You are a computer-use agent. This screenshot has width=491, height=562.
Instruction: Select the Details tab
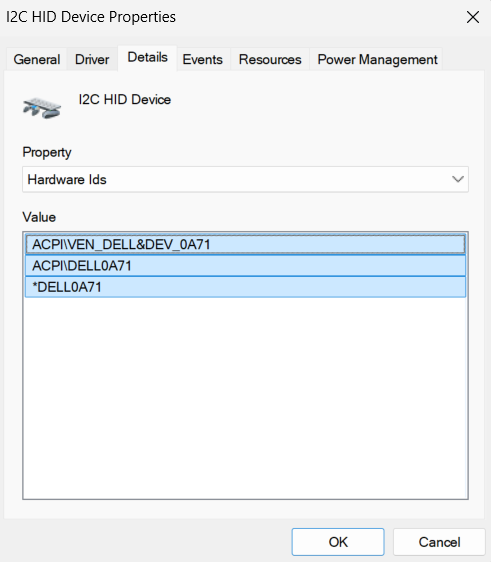pos(147,57)
